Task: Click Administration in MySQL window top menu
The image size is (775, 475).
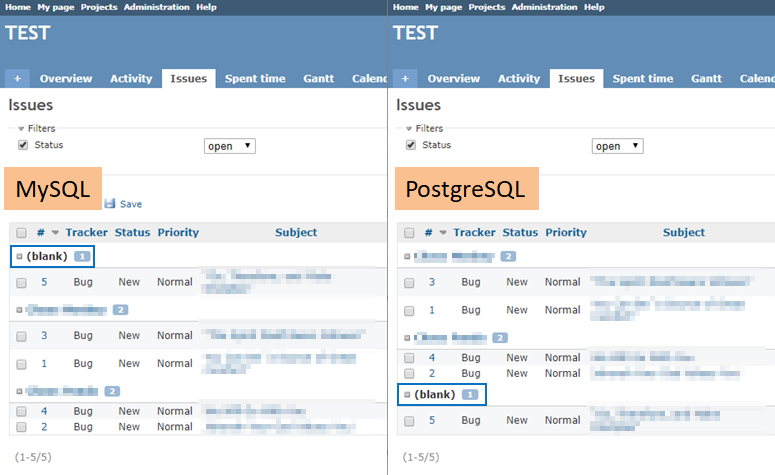Action: coord(156,7)
